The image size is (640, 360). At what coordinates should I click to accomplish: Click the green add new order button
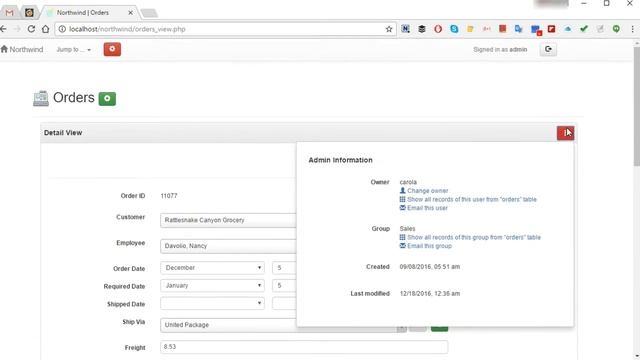107,98
